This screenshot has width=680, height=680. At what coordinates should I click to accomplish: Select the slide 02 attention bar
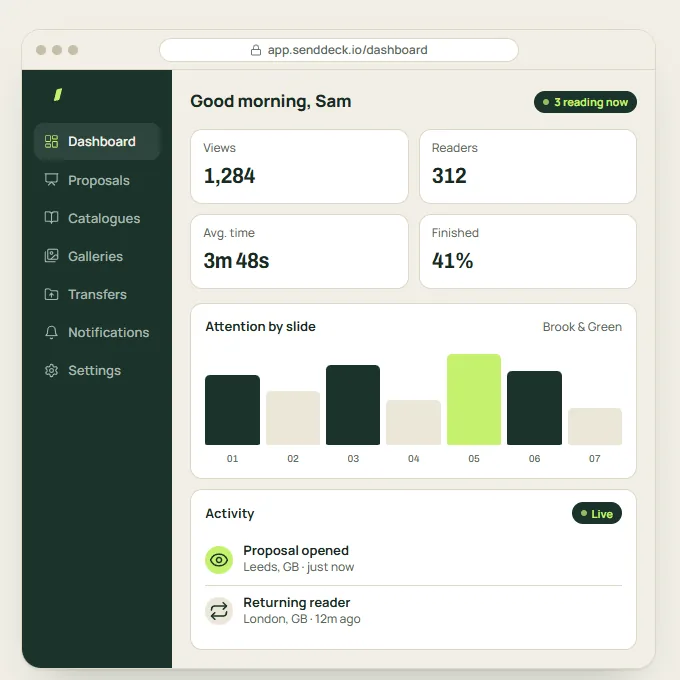293,418
